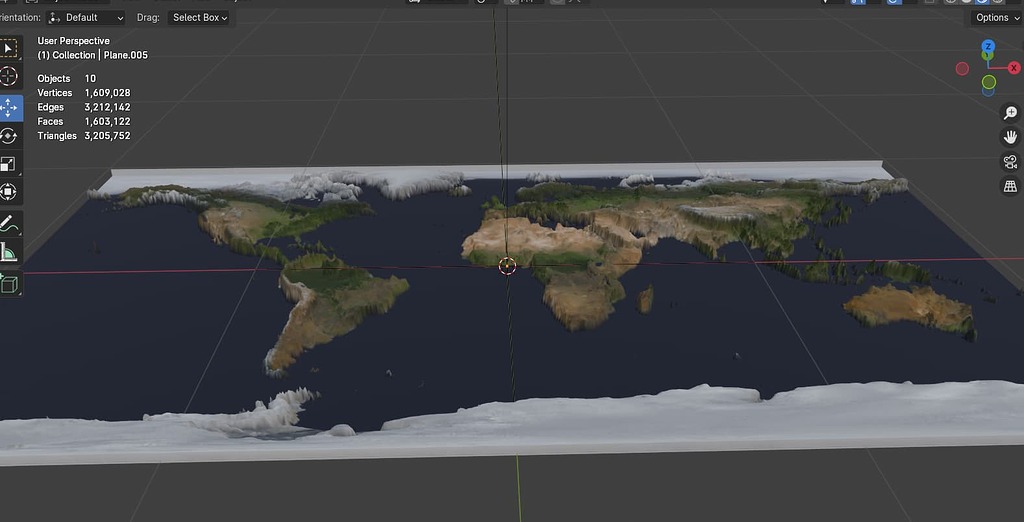
Task: Click the pan hand viewport button
Action: click(1010, 137)
